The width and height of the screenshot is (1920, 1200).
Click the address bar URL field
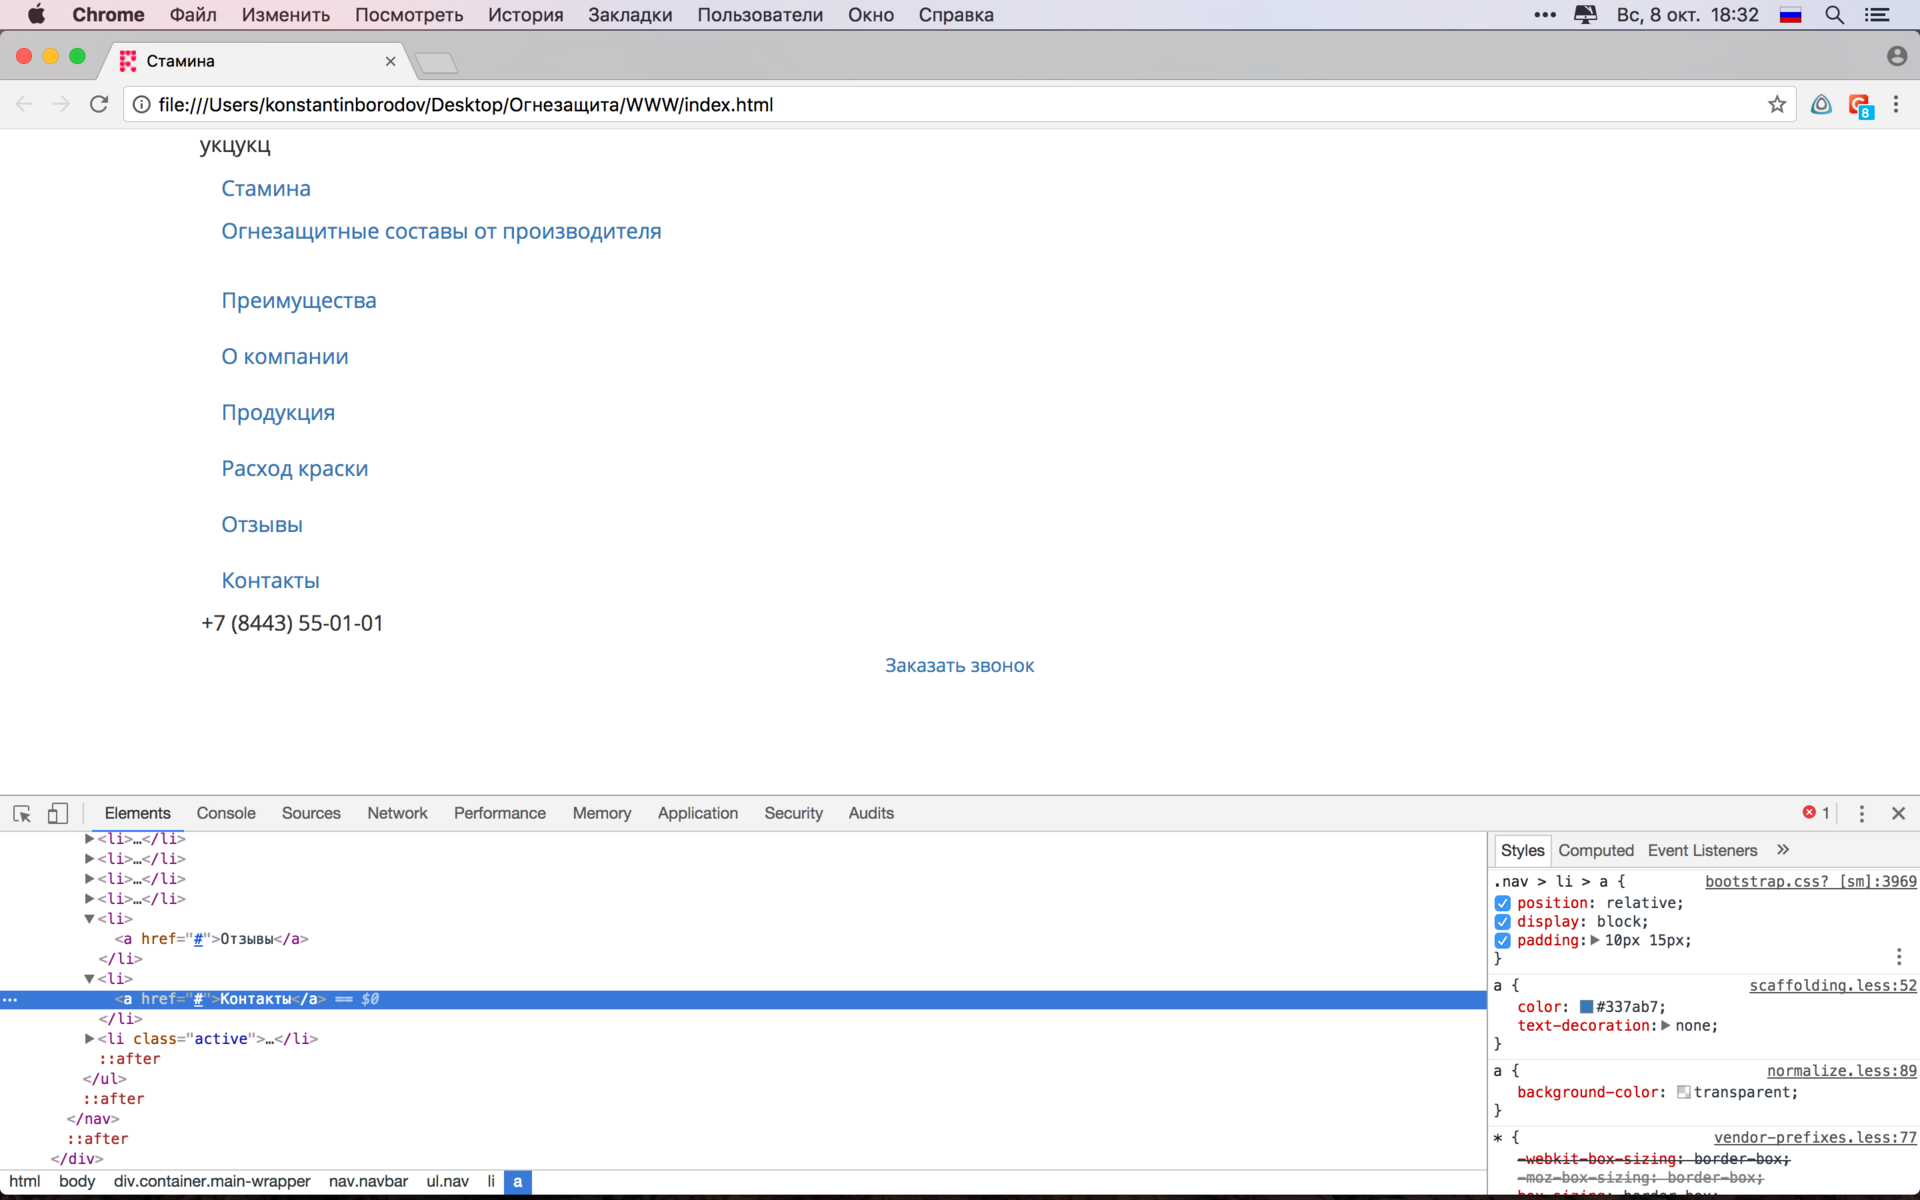pyautogui.click(x=960, y=104)
